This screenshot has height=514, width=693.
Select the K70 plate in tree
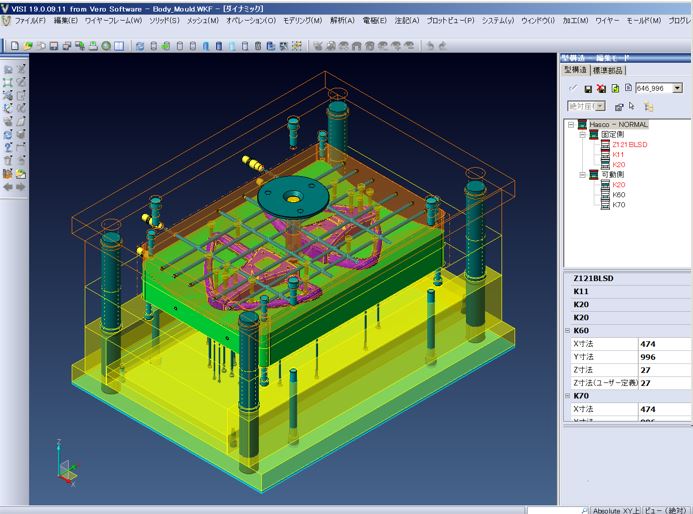[619, 205]
